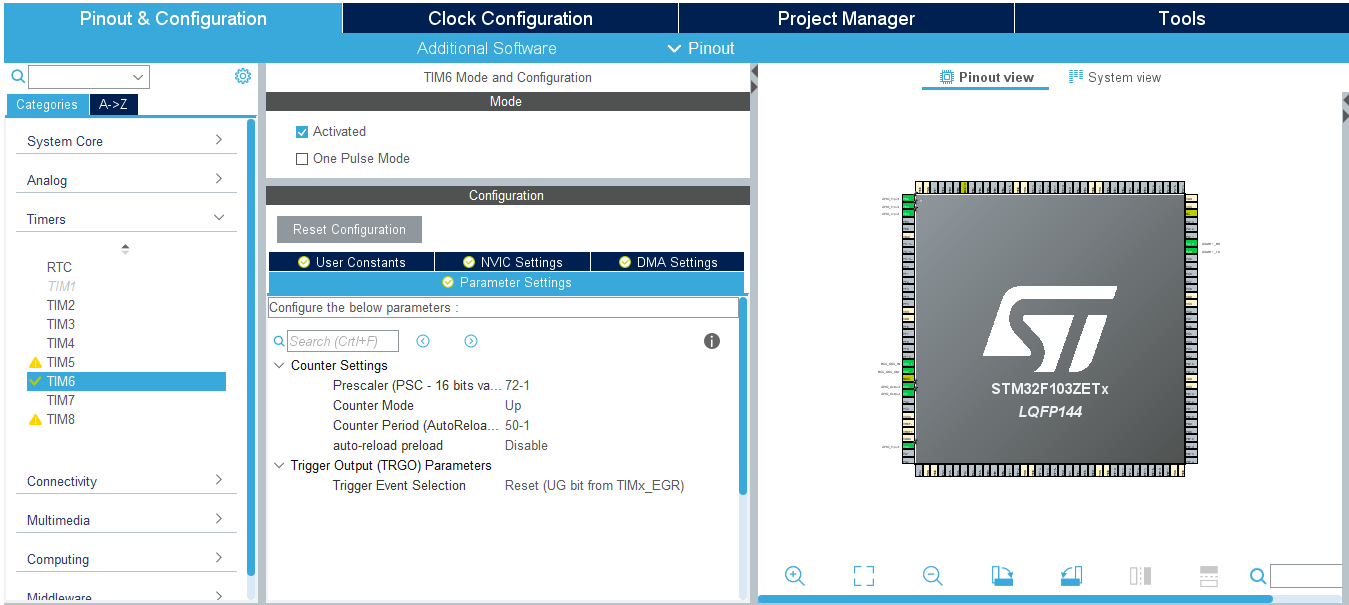Collapse Counter Settings group
The image size is (1349, 605).
click(x=279, y=366)
